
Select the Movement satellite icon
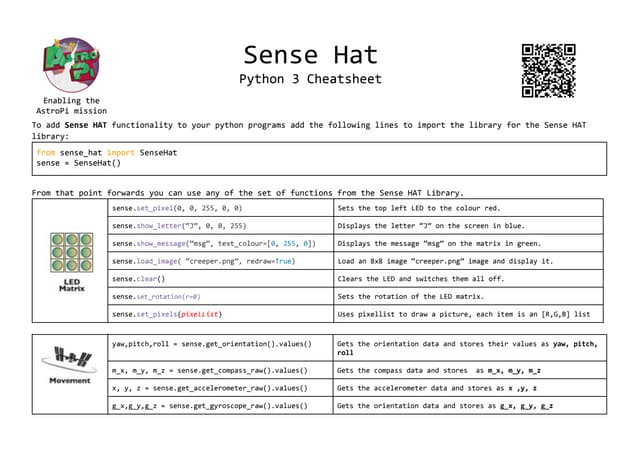click(70, 359)
